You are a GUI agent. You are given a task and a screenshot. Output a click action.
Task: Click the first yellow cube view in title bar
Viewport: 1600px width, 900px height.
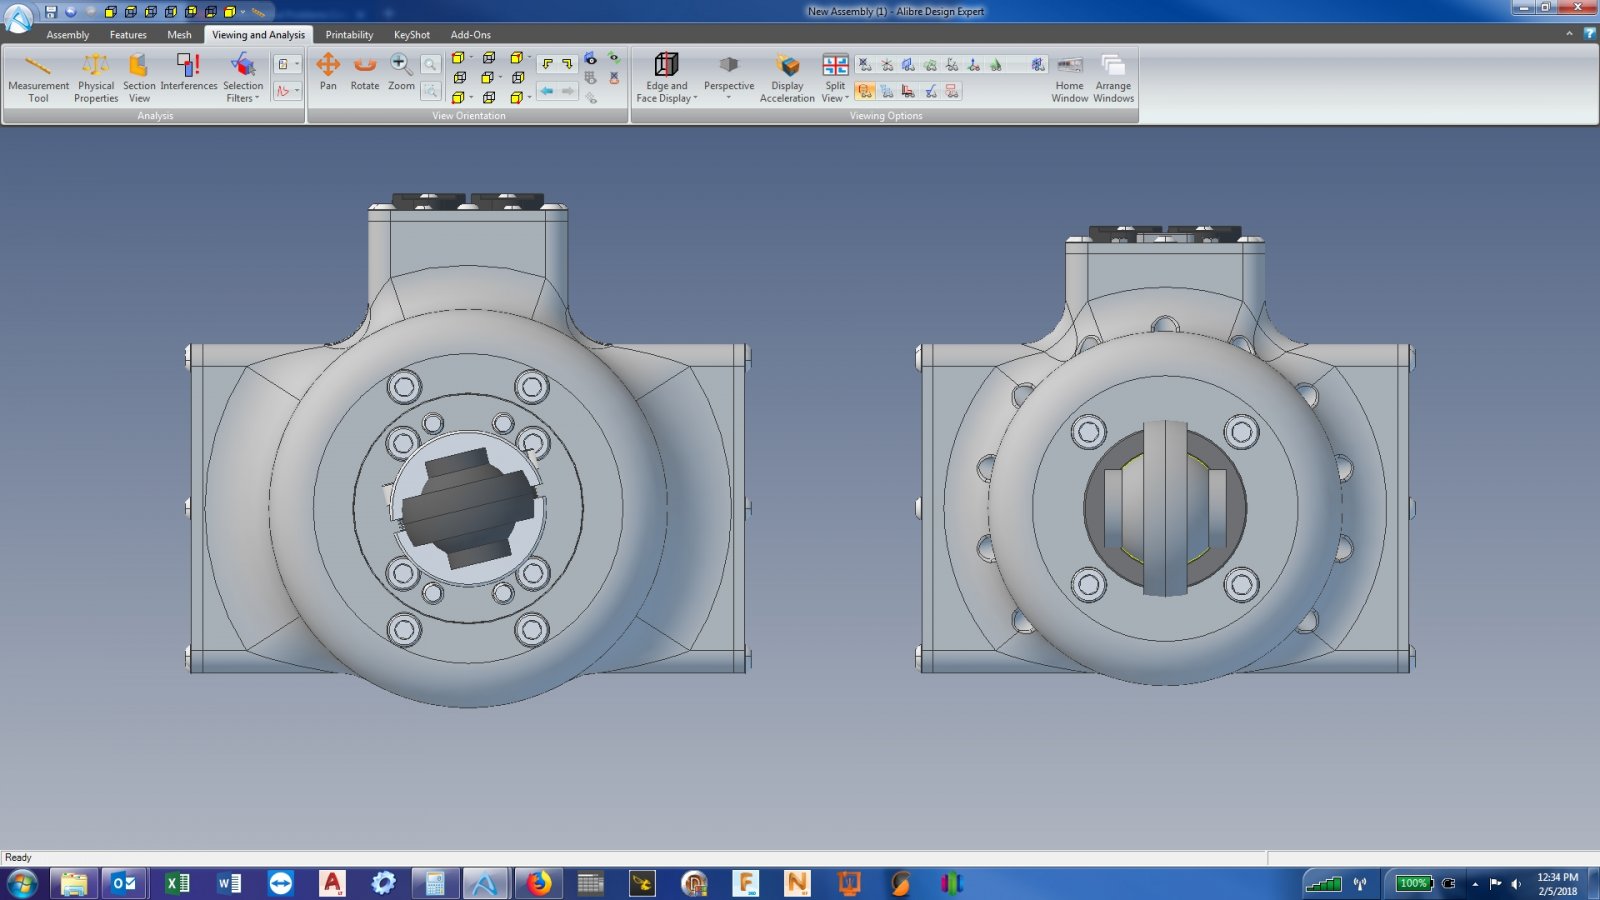110,12
